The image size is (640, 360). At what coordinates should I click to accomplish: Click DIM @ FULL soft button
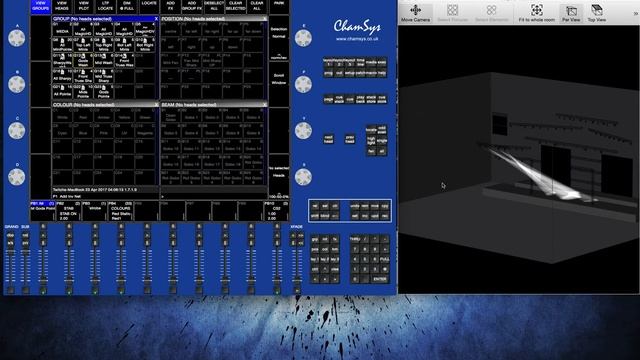tap(127, 6)
